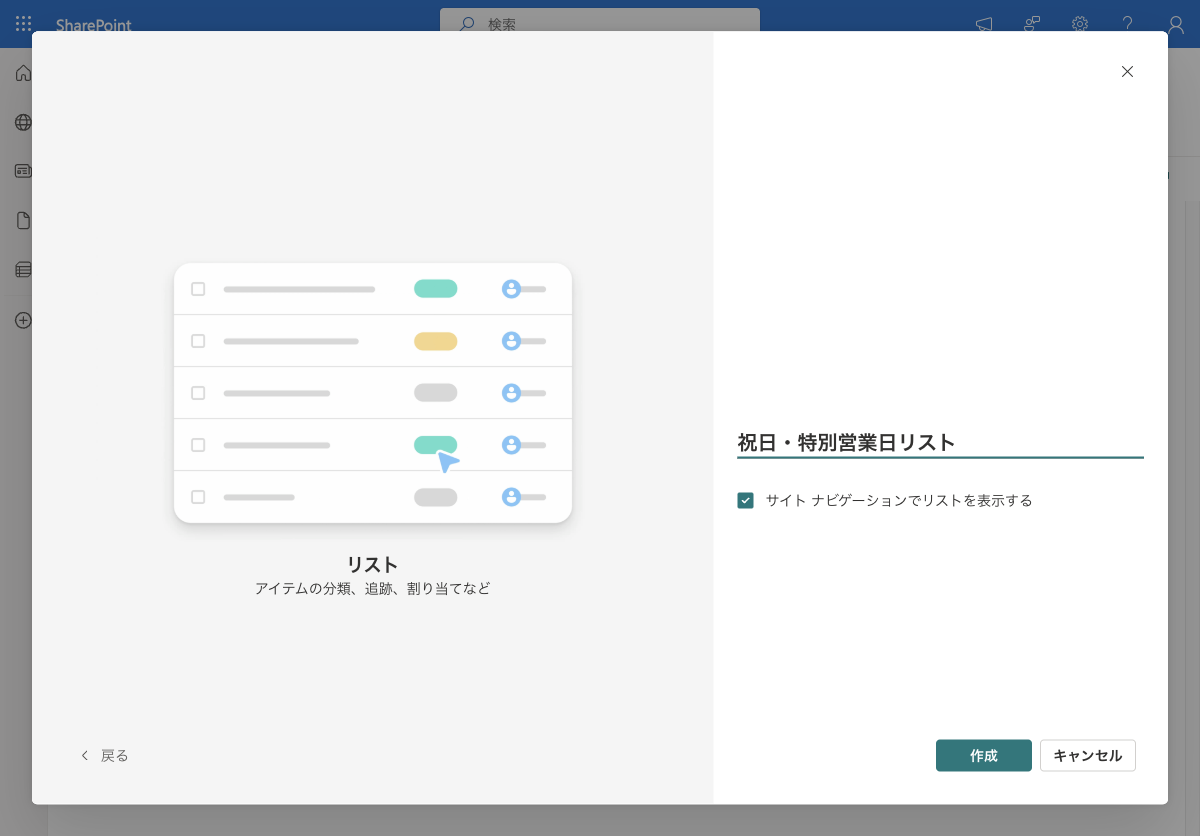This screenshot has height=836, width=1200.
Task: Open the megaphone what's new icon
Action: 984,24
